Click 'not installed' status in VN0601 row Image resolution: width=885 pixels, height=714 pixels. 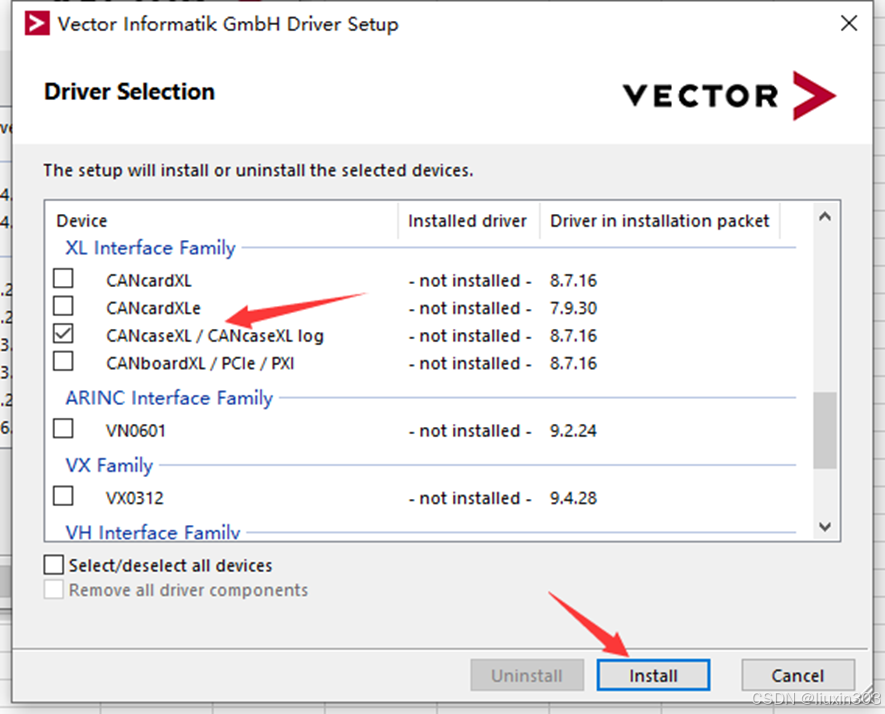470,431
